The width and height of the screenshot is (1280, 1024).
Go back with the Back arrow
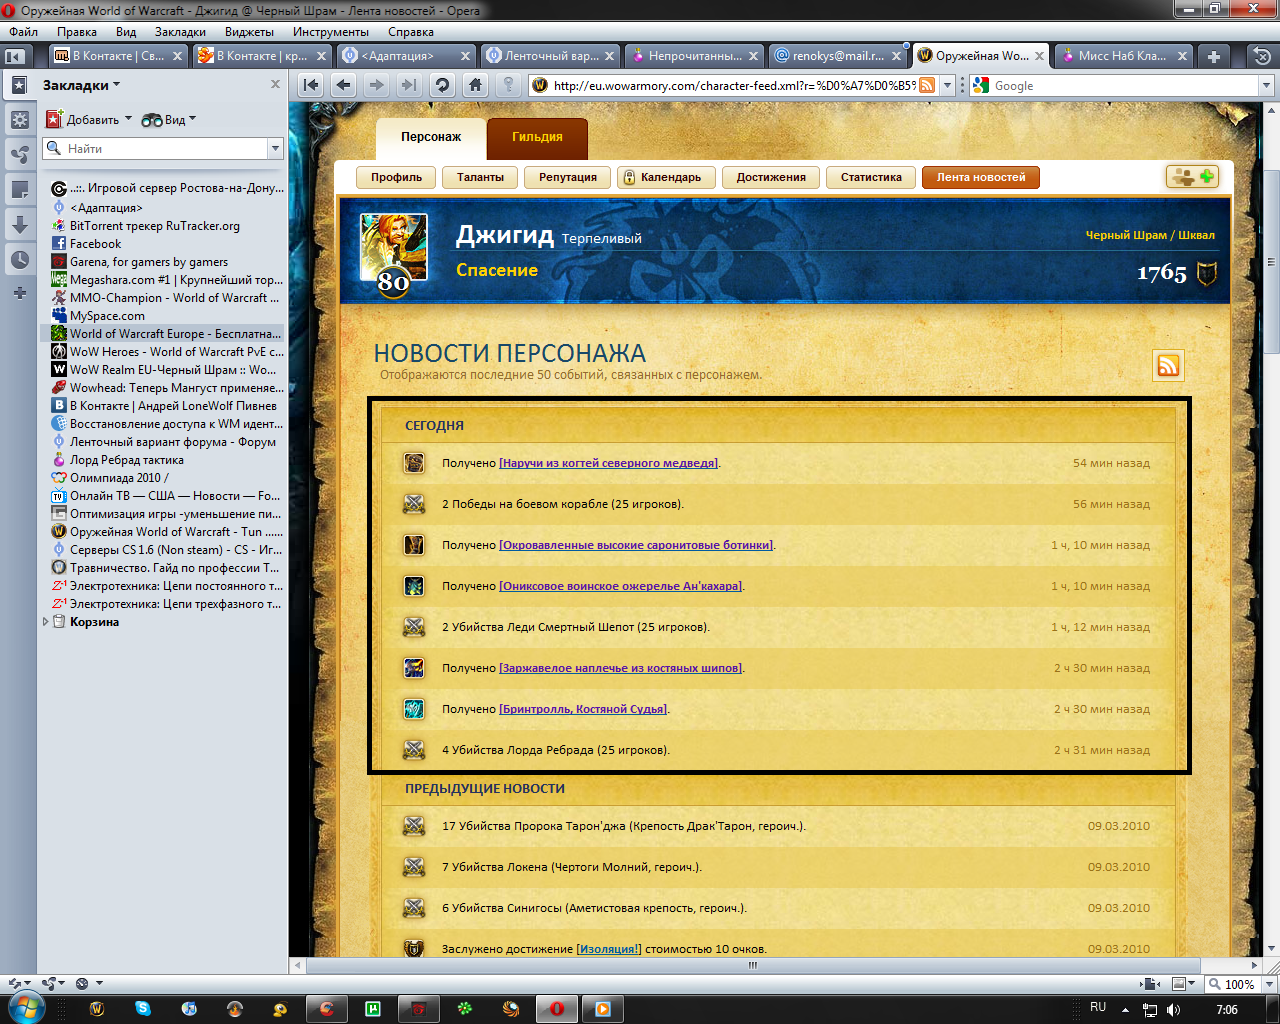pos(344,85)
